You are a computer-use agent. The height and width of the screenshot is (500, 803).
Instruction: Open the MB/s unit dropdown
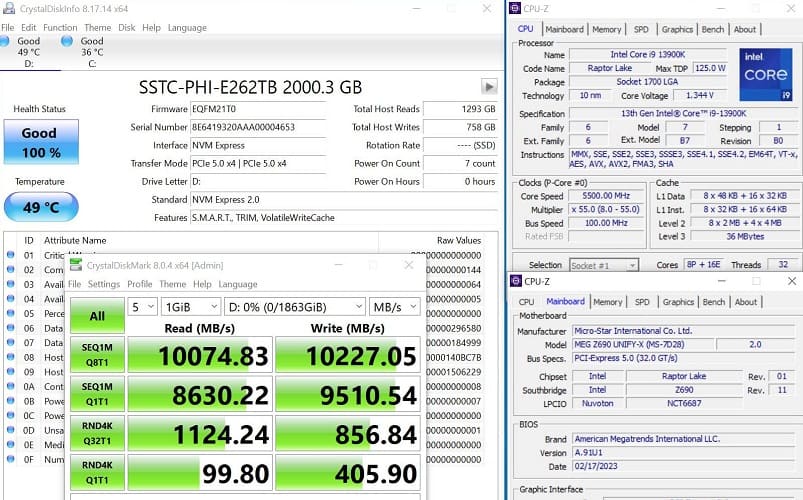393,306
